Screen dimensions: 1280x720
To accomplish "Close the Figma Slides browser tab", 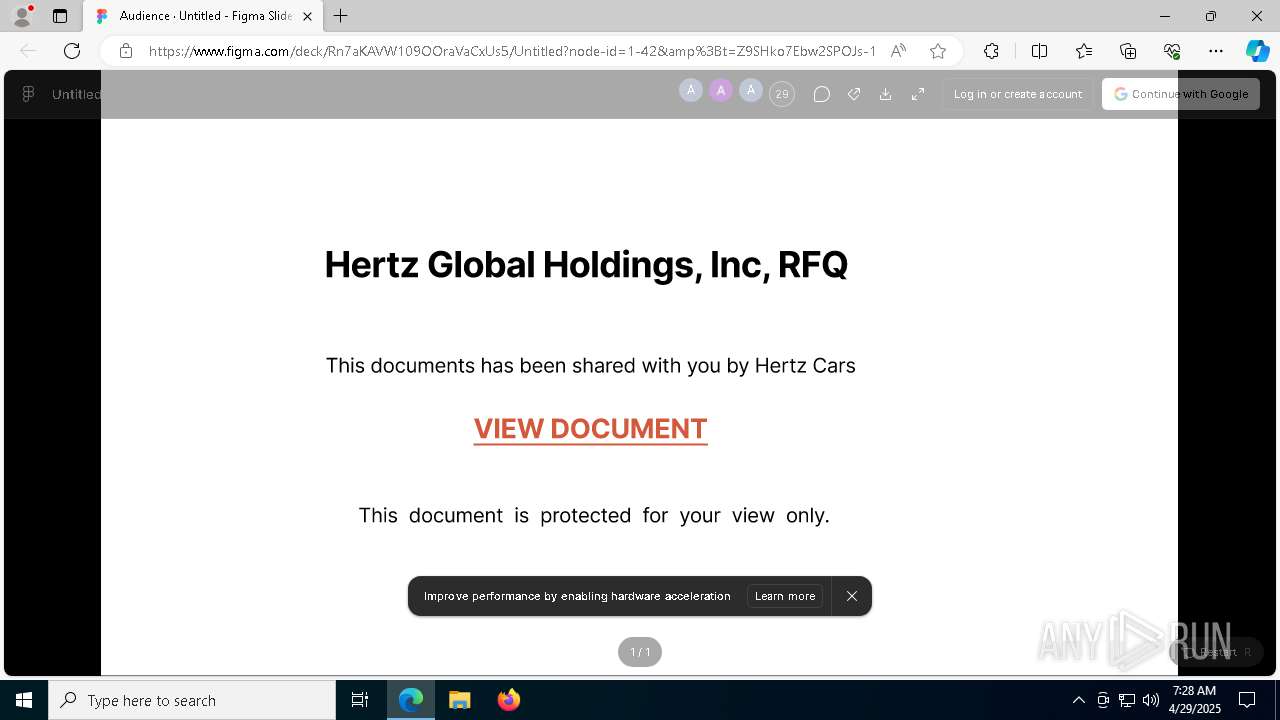I will click(x=307, y=16).
